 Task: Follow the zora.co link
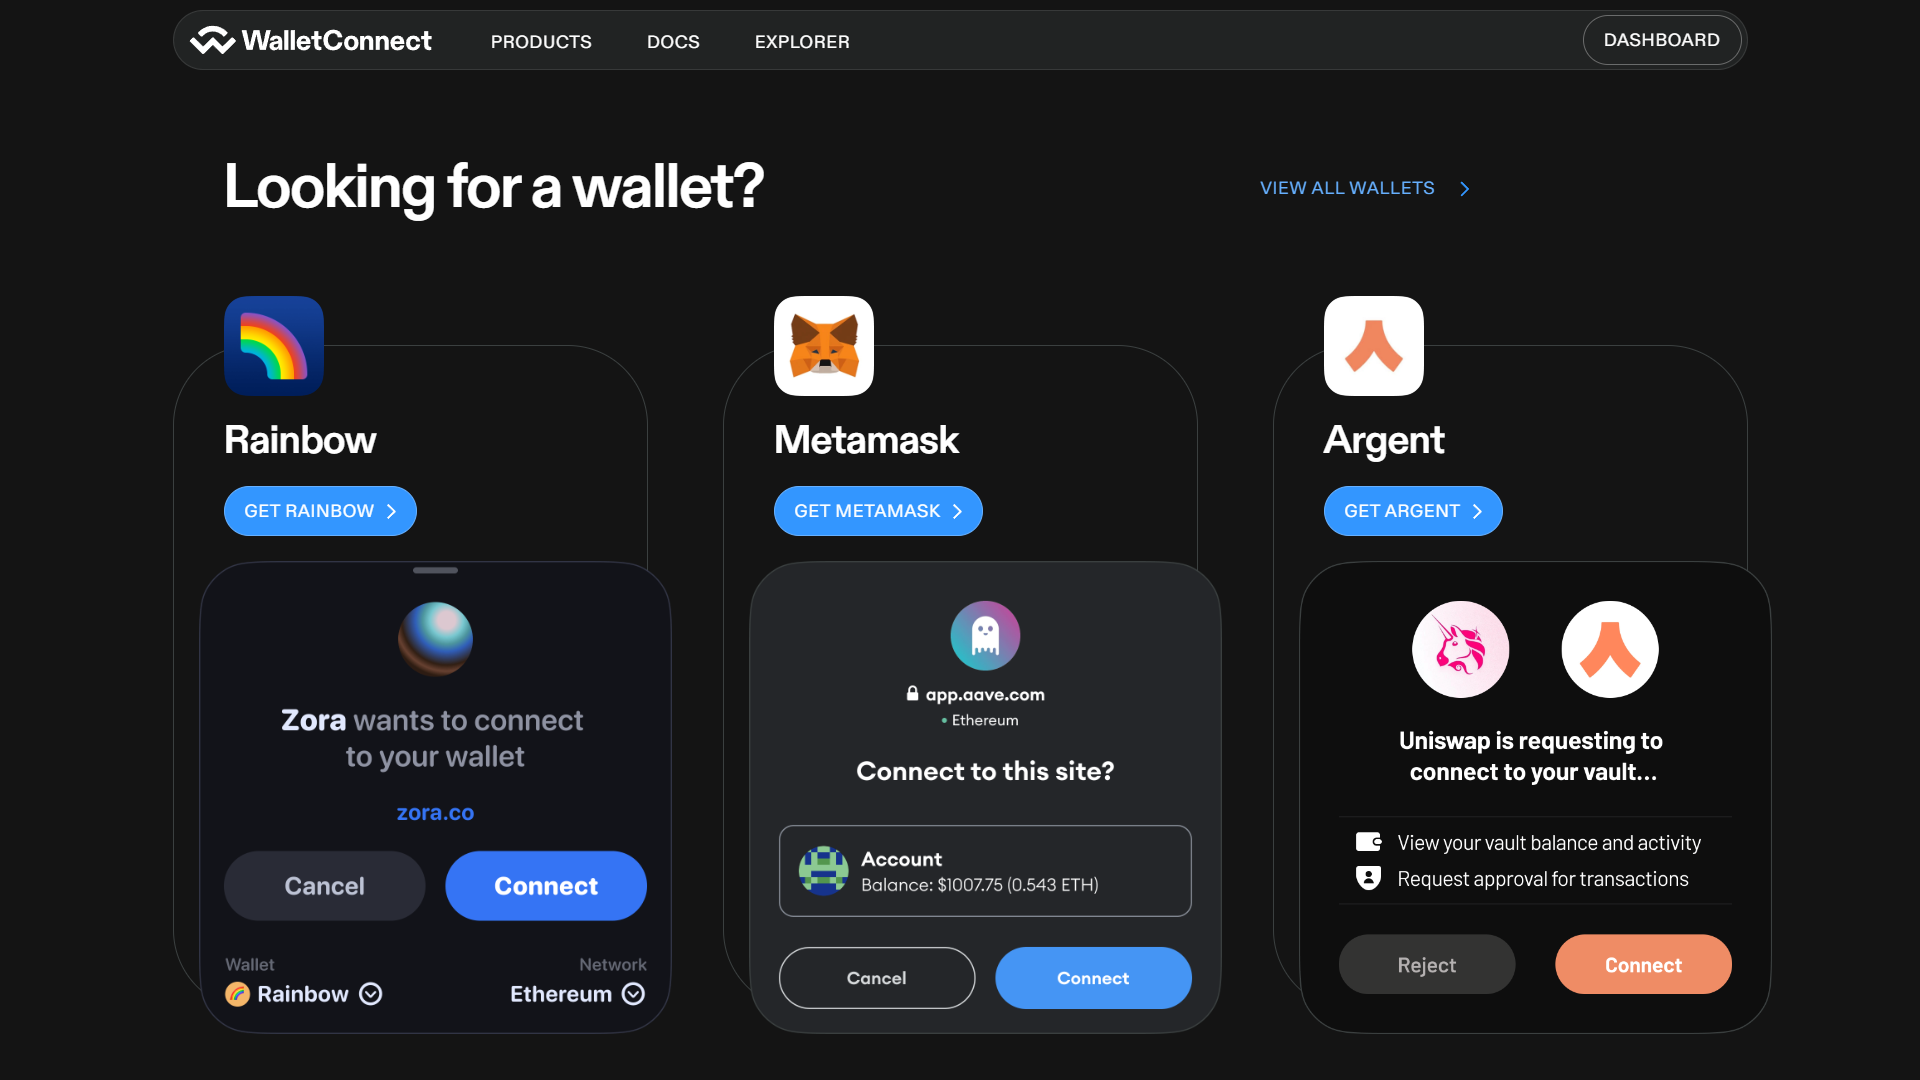(x=435, y=813)
